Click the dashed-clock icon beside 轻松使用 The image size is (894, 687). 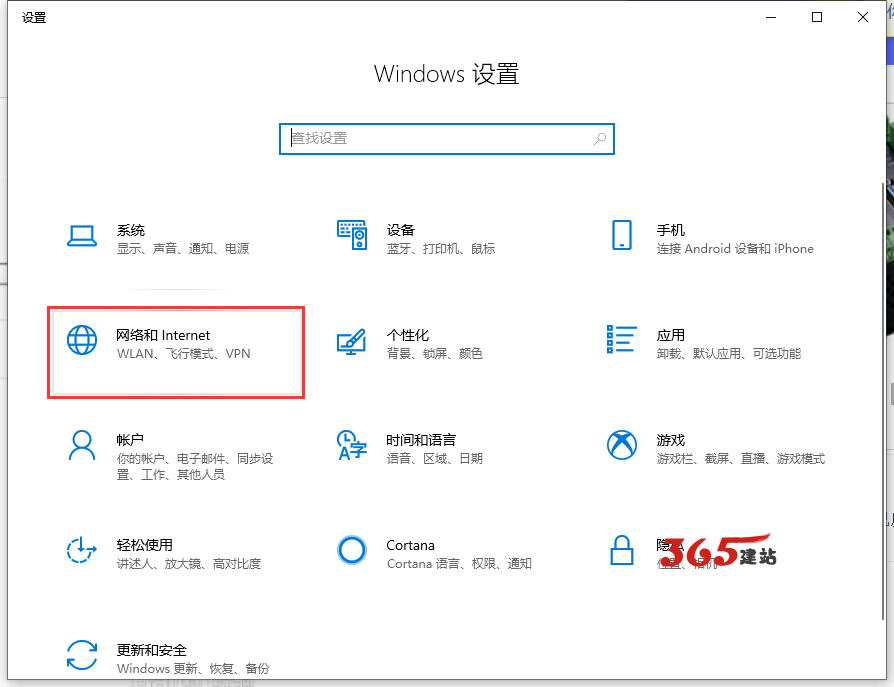(82, 550)
